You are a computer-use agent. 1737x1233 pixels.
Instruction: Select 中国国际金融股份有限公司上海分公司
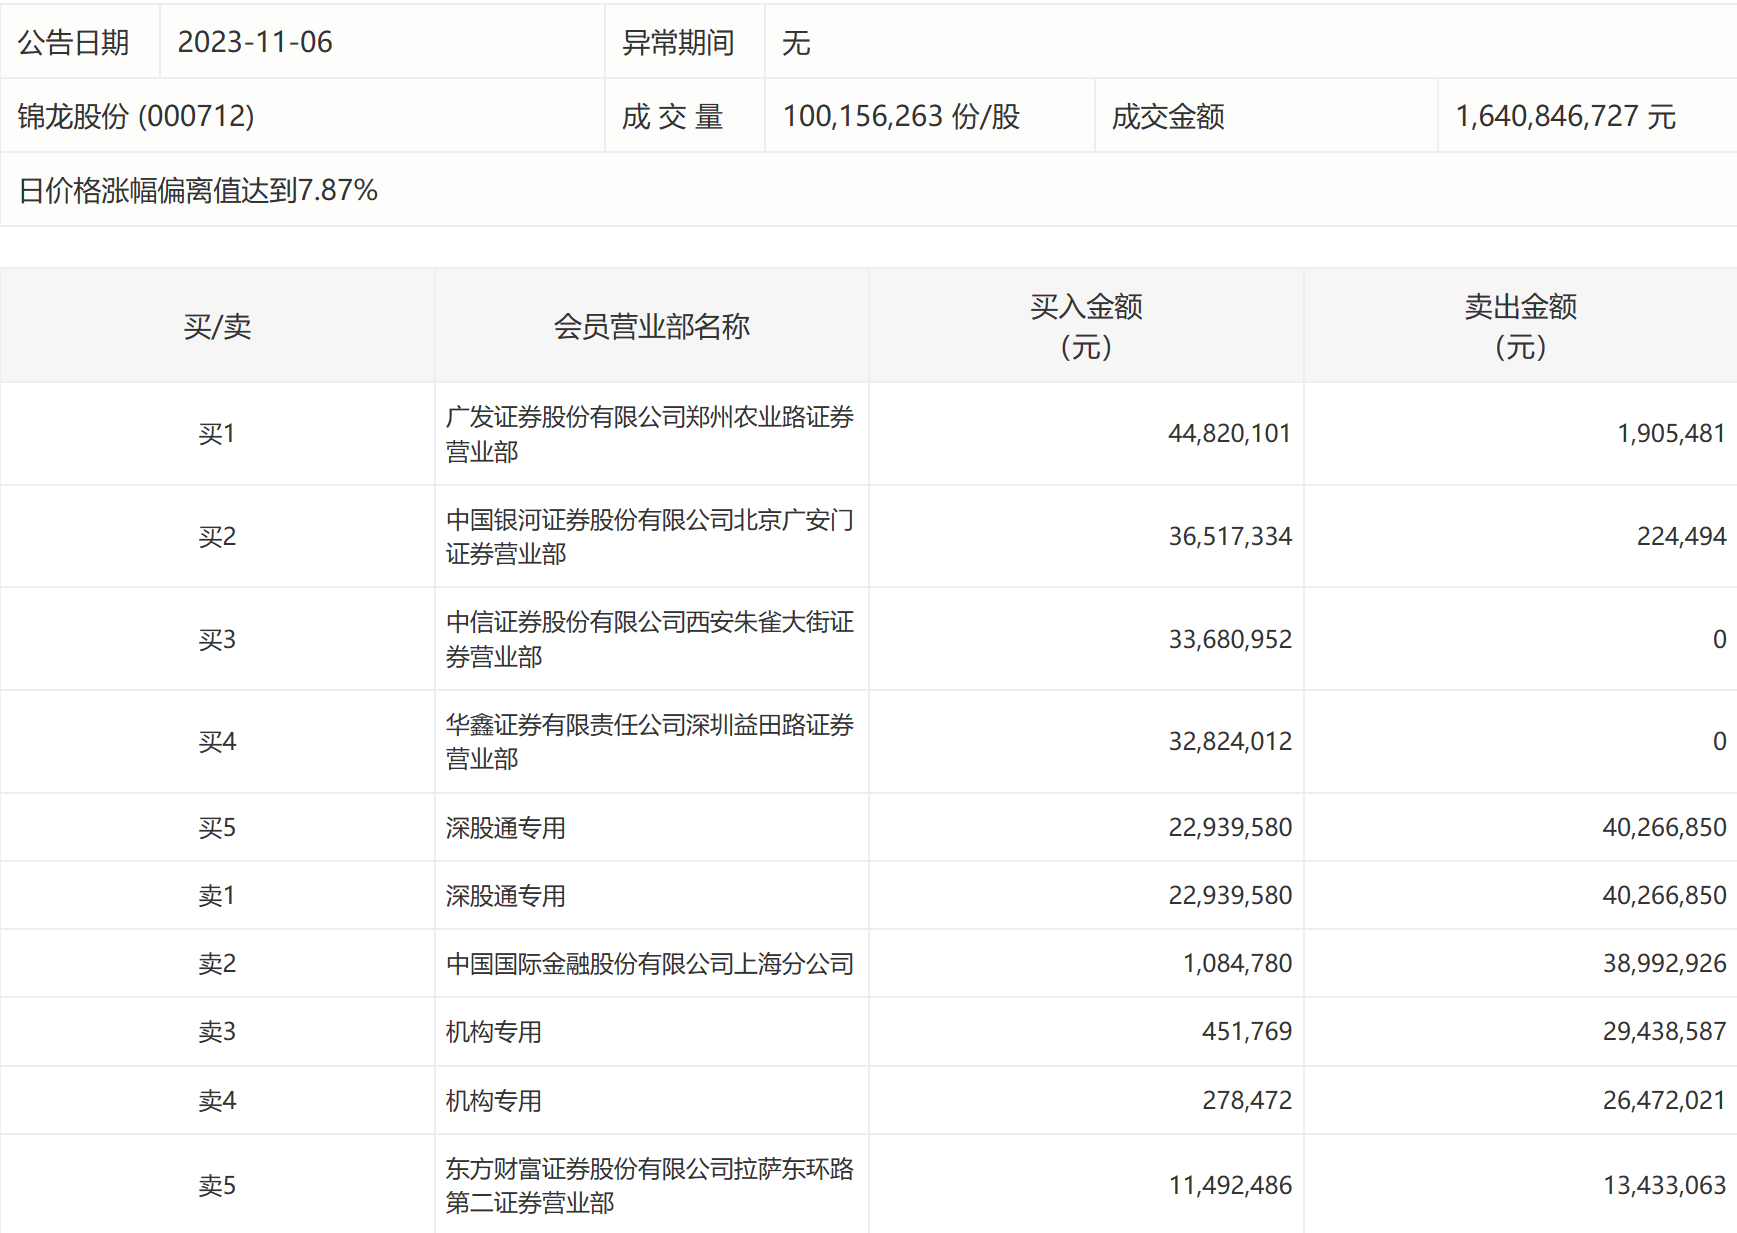coord(649,963)
